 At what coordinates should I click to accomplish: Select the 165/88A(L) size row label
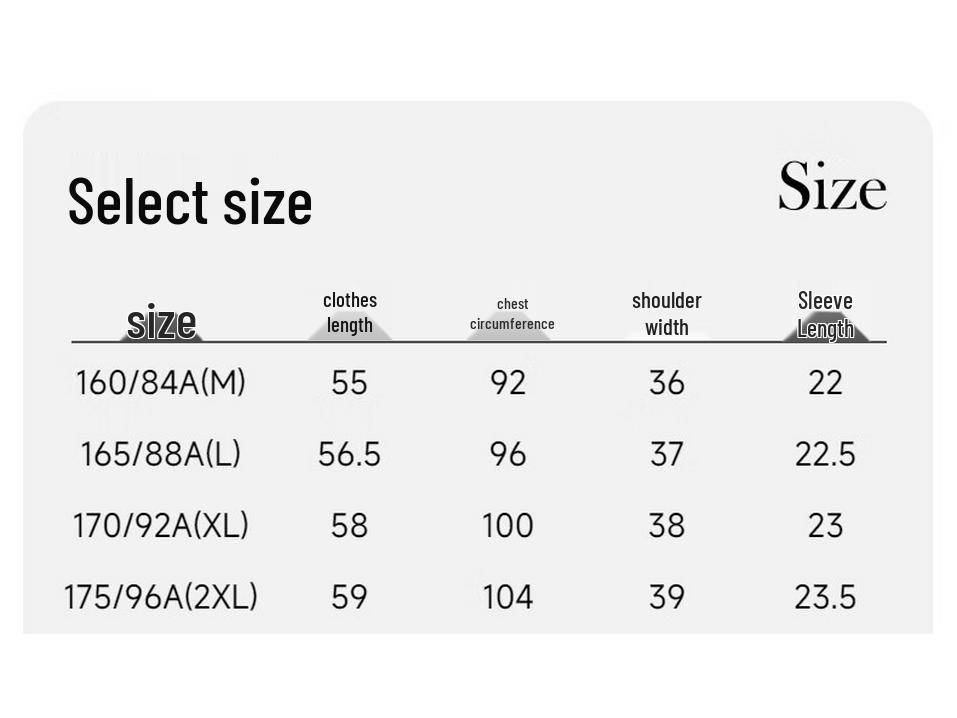coord(161,454)
